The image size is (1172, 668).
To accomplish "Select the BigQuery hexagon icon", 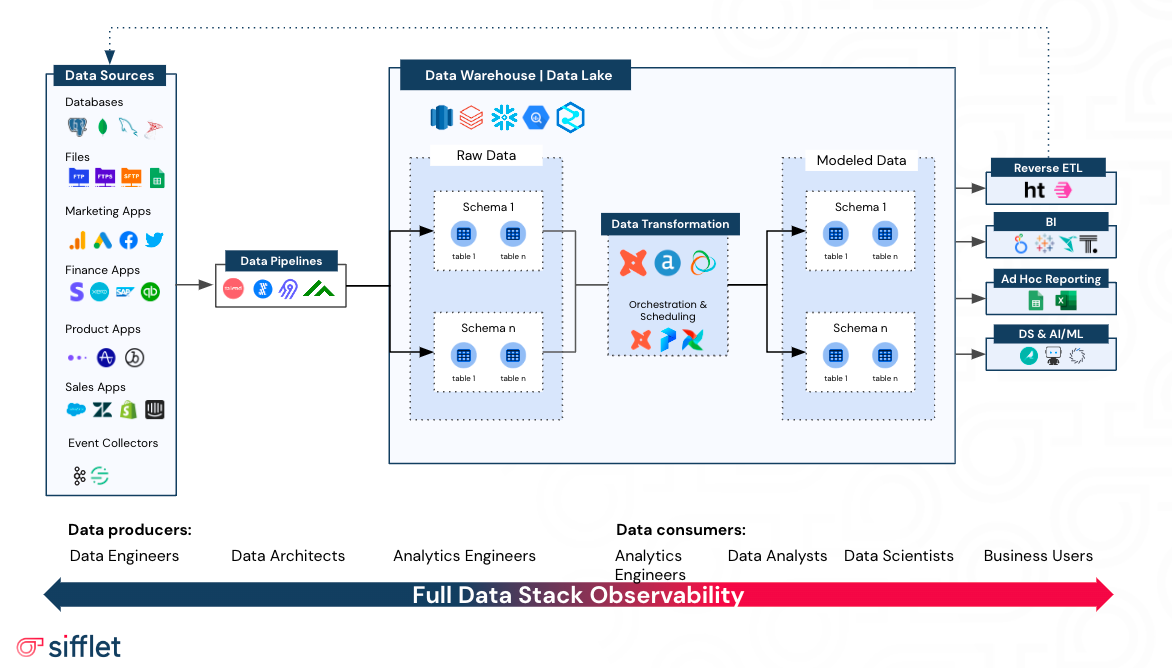I will [536, 117].
